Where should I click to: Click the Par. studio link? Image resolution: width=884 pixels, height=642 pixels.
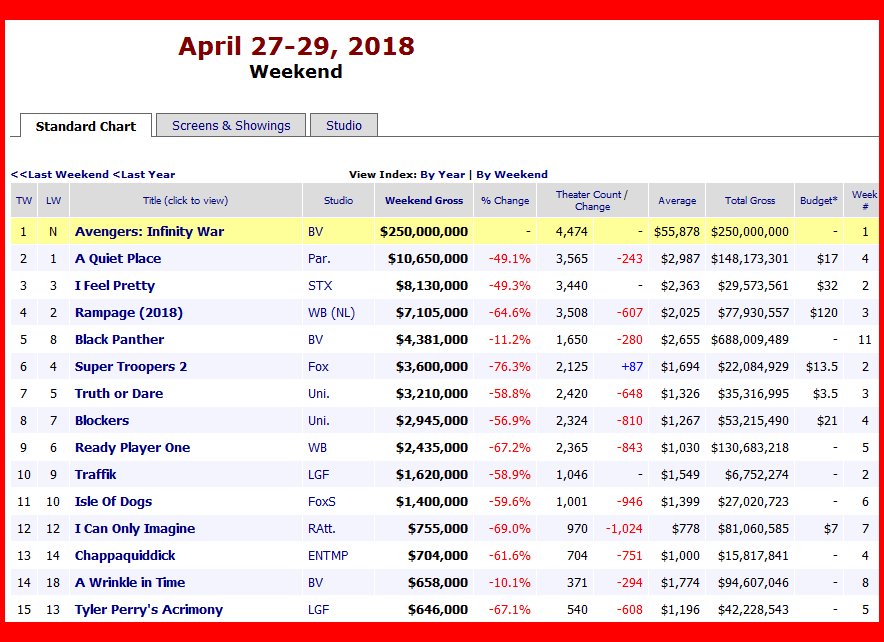click(319, 259)
